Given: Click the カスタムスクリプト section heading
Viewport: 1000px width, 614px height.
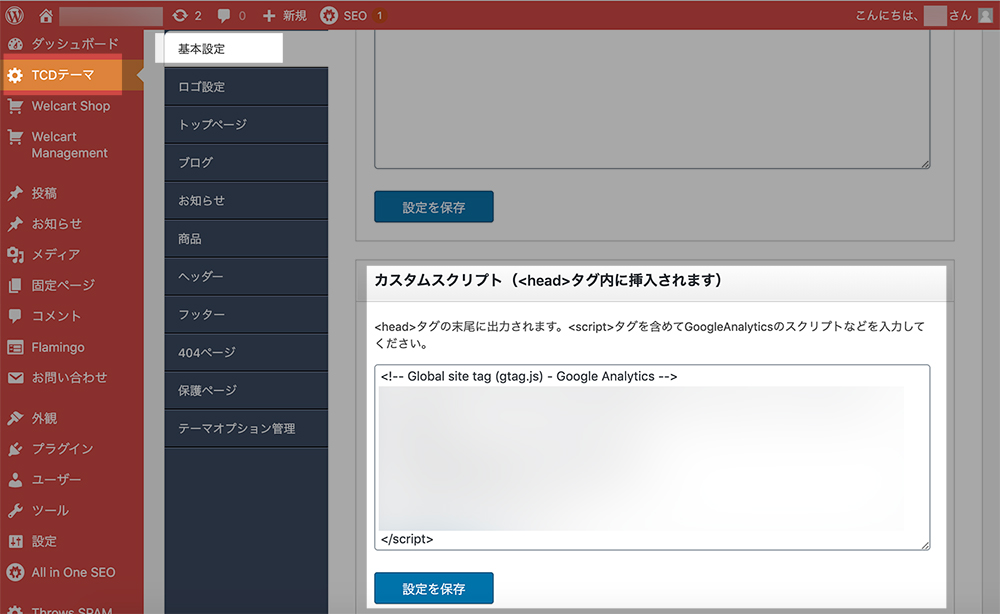Looking at the screenshot, I should click(548, 280).
